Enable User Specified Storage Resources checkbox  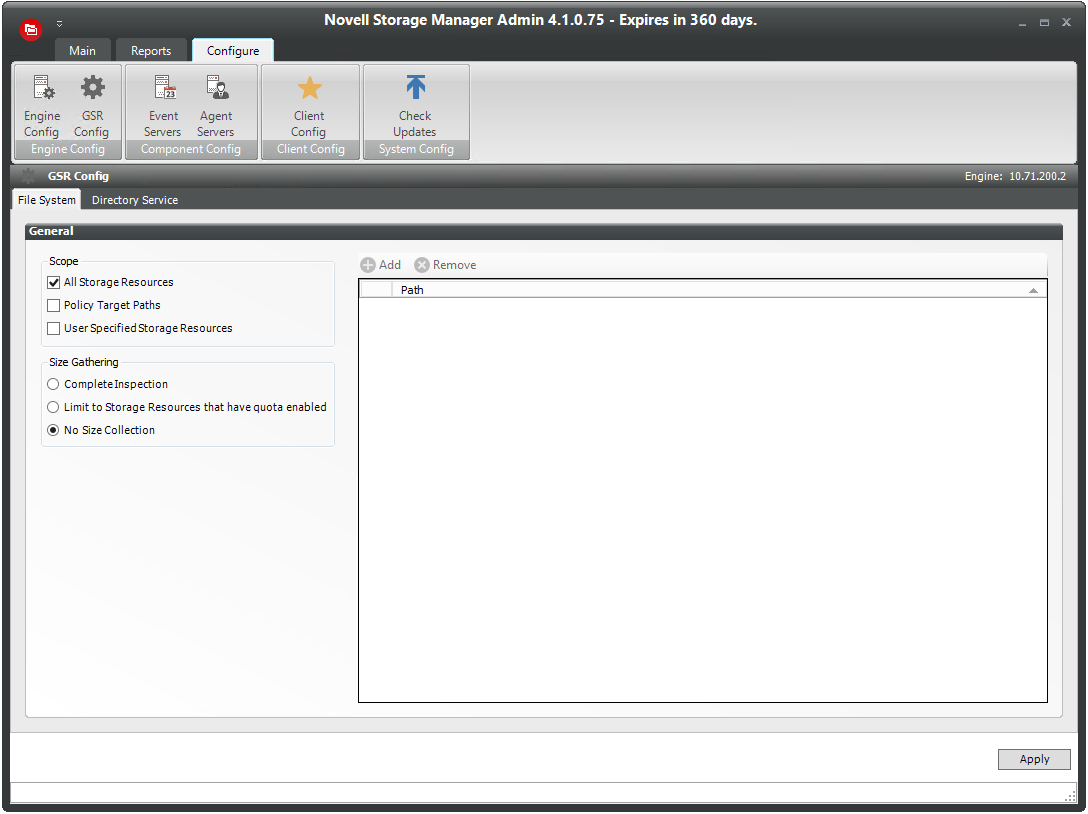[x=53, y=328]
